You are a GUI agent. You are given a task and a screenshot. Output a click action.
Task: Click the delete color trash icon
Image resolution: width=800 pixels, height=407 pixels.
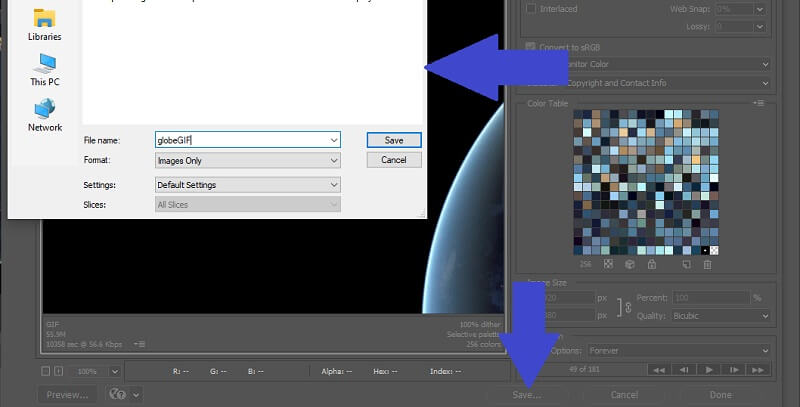[x=707, y=265]
